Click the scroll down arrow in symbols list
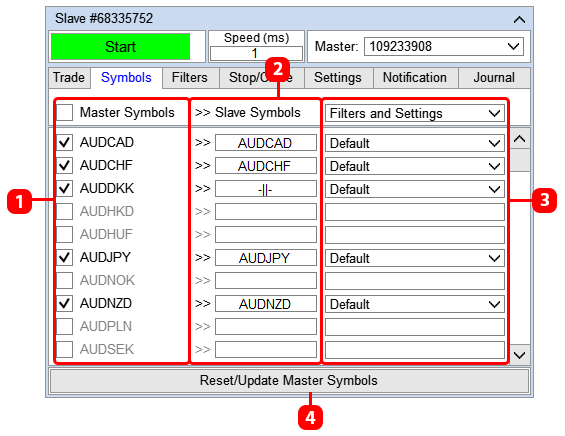 519,355
